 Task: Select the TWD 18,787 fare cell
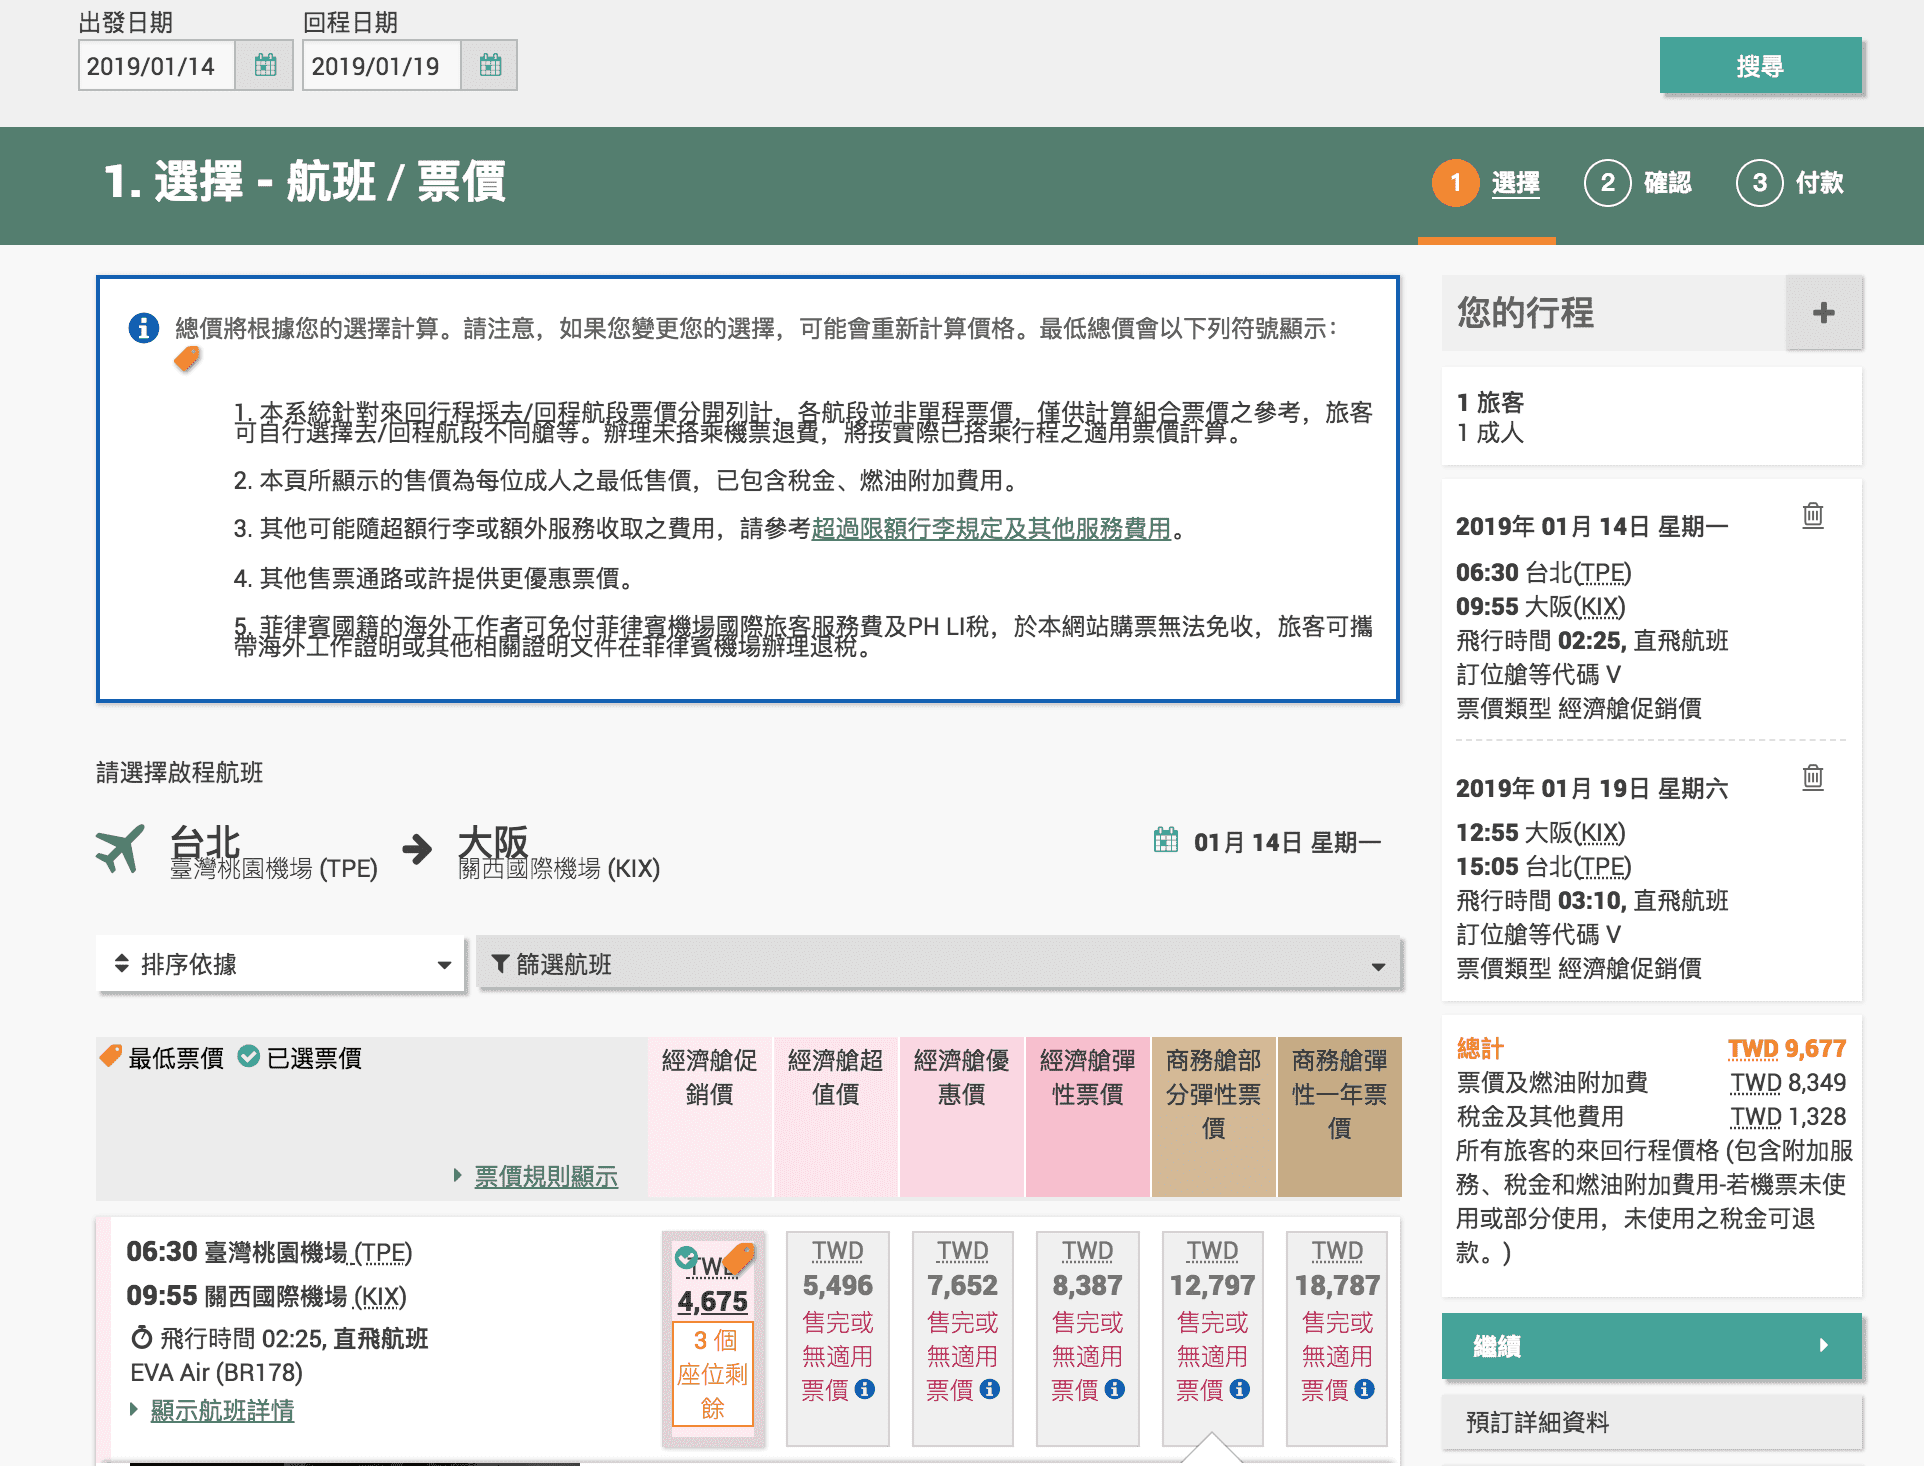pyautogui.click(x=1337, y=1338)
